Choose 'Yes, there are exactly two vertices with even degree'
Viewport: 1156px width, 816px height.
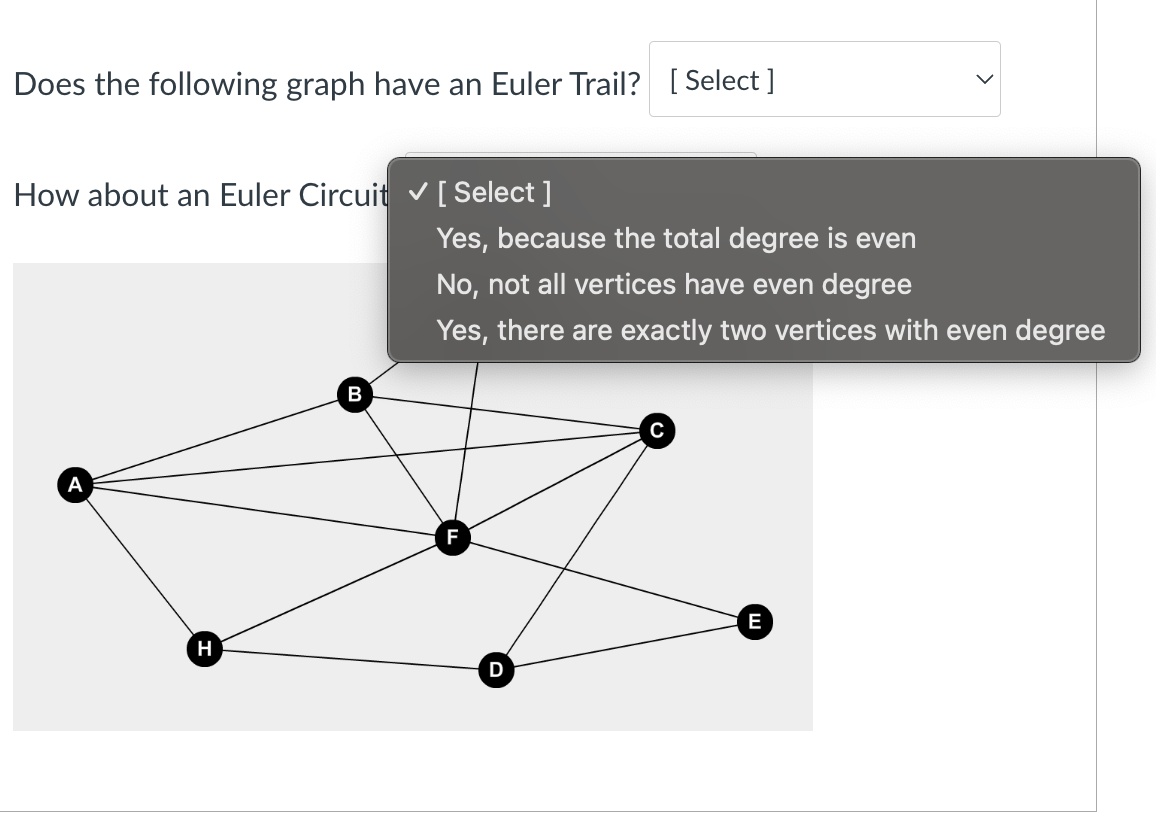772,330
